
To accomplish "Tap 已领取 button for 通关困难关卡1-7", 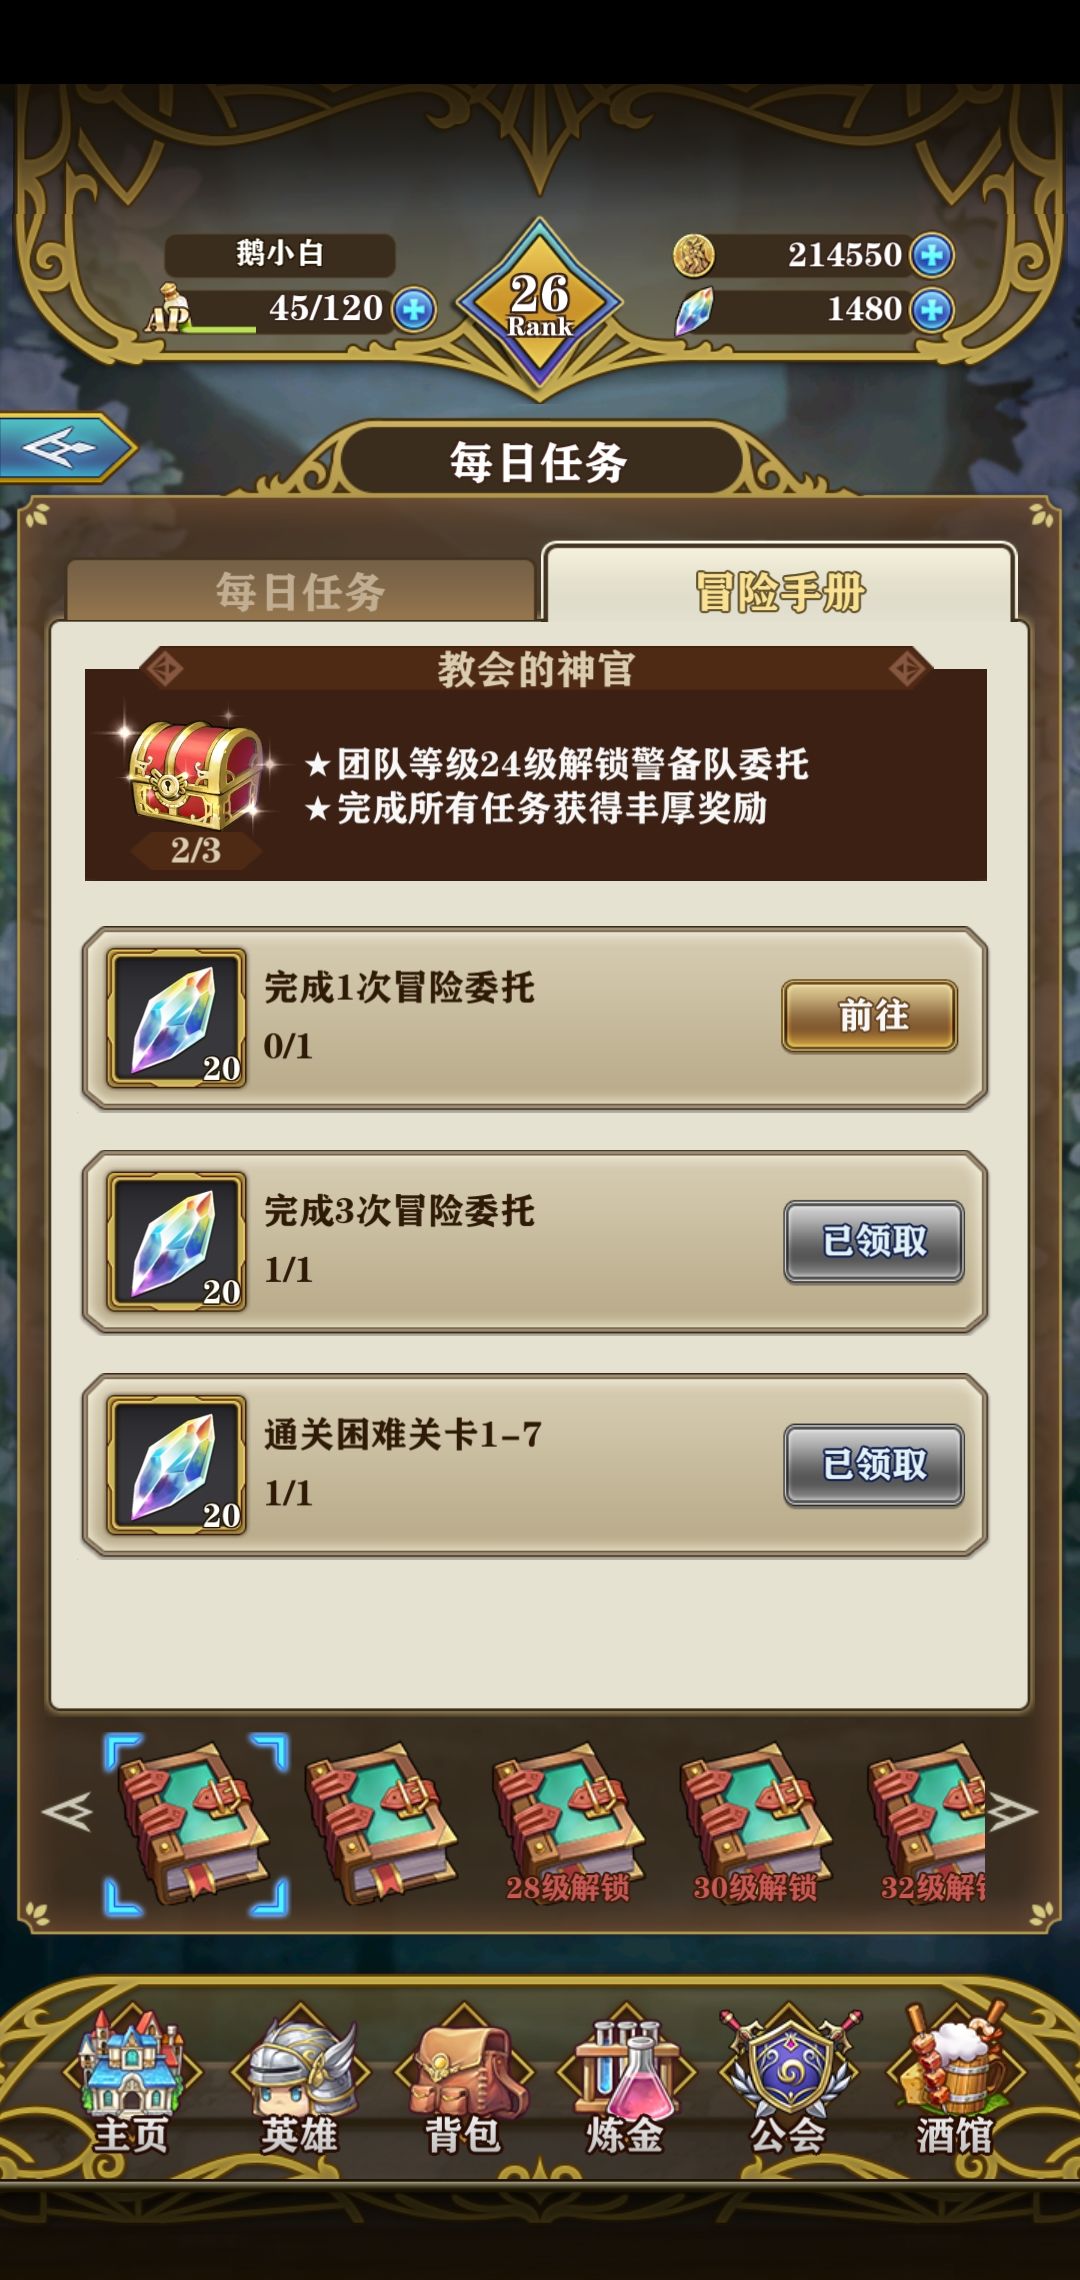I will tap(874, 1465).
